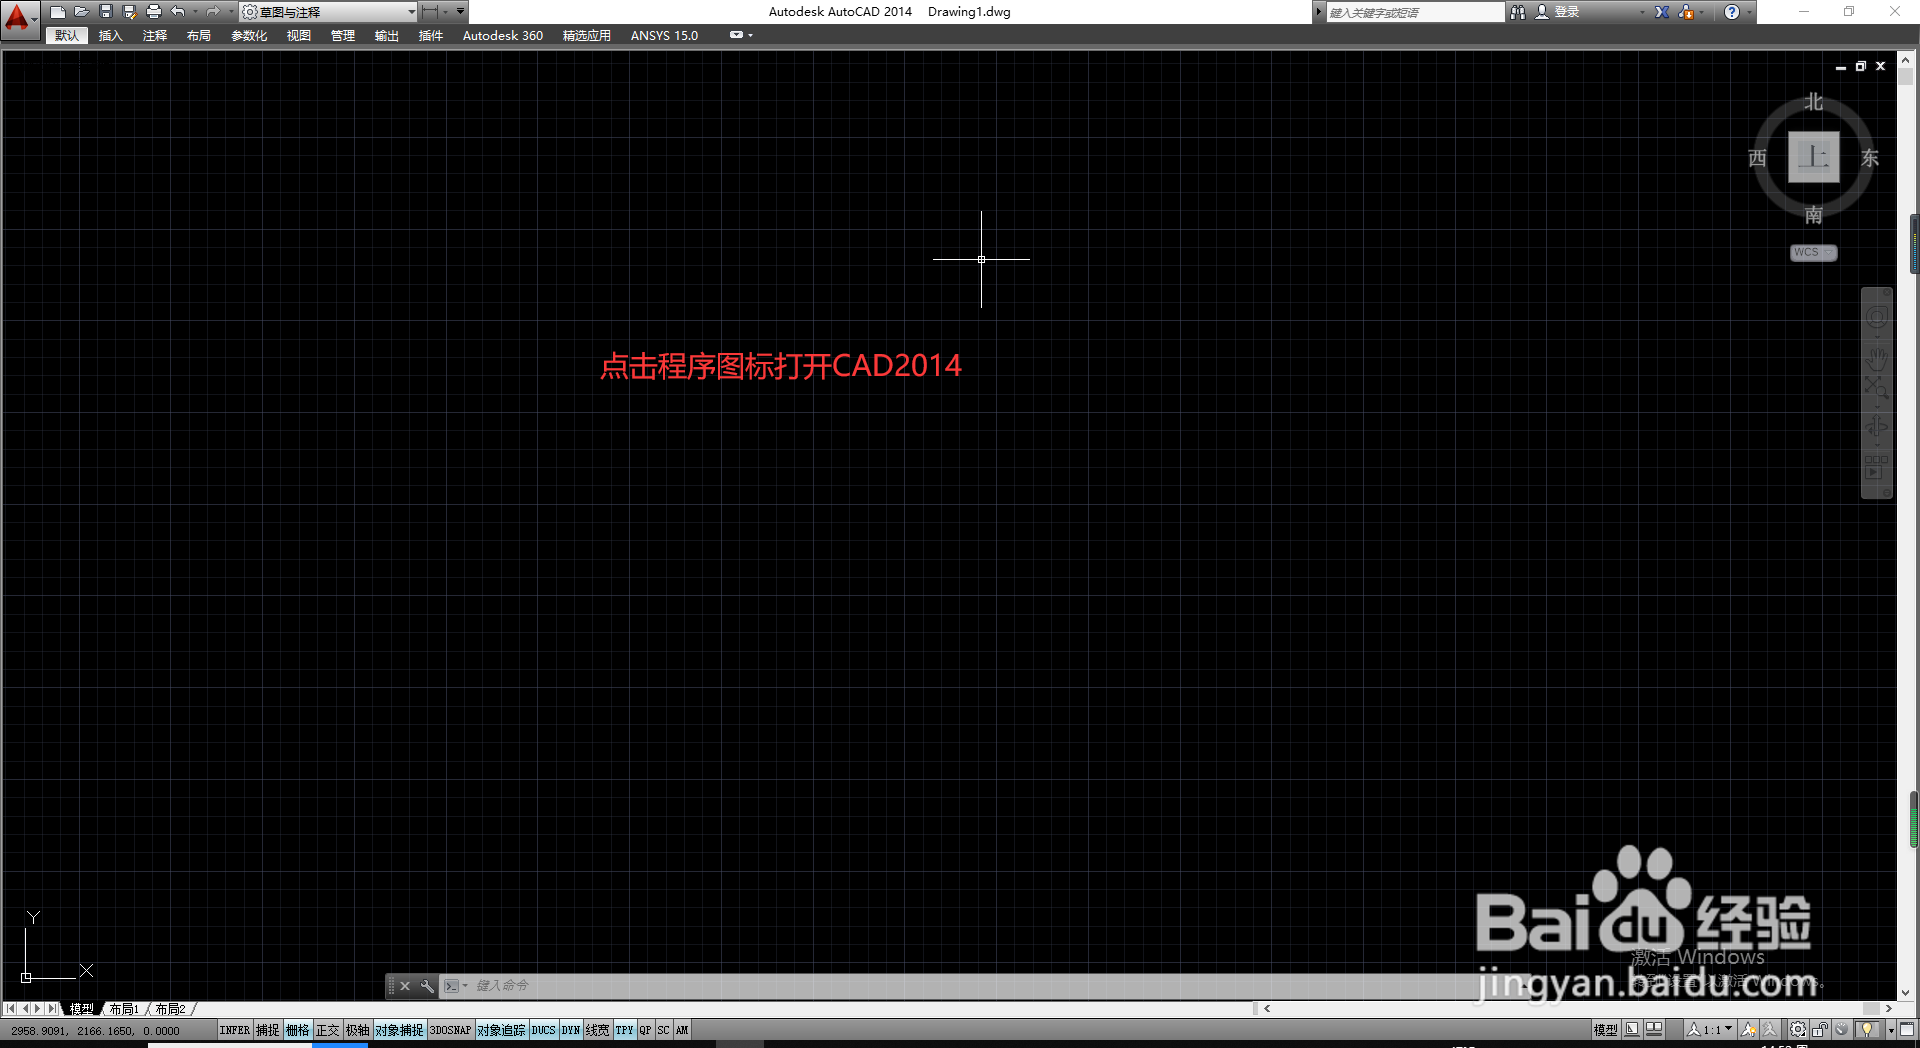Click the Undo arrow icon

(178, 12)
